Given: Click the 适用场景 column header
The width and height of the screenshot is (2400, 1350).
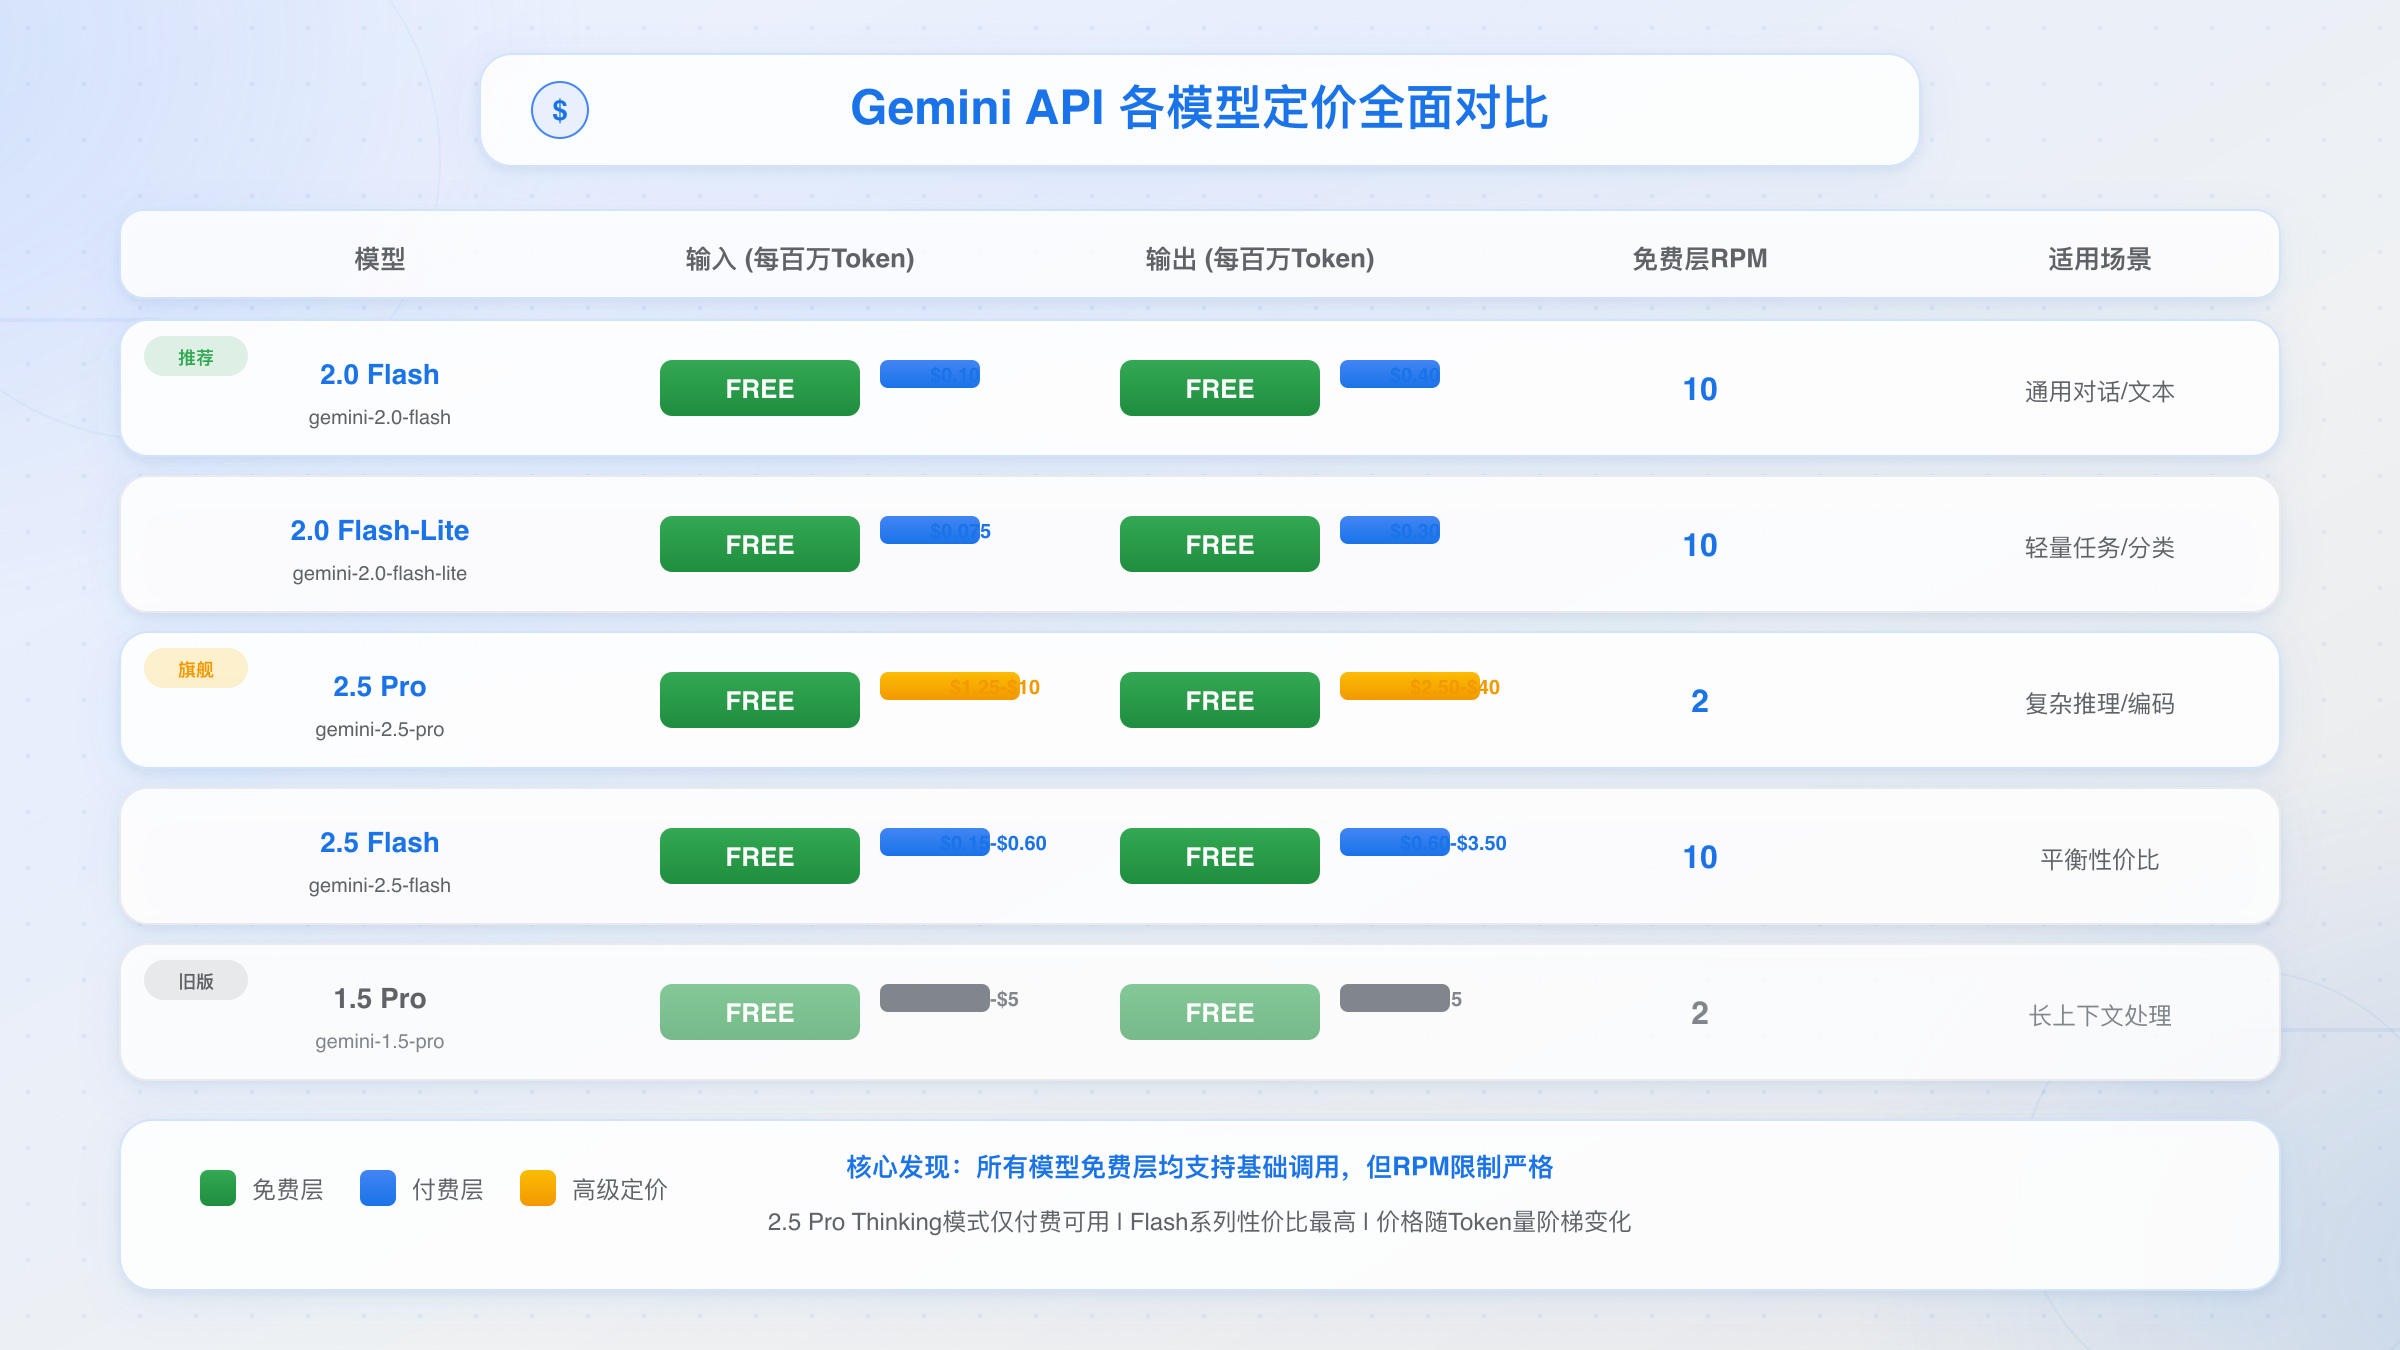Looking at the screenshot, I should pos(2100,259).
